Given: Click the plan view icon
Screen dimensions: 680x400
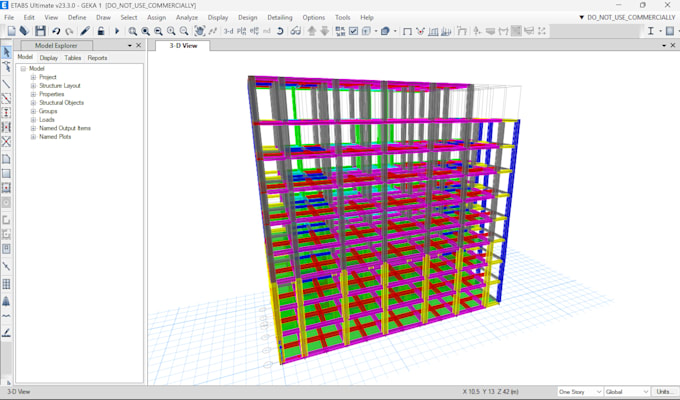Looking at the screenshot, I should click(x=242, y=31).
